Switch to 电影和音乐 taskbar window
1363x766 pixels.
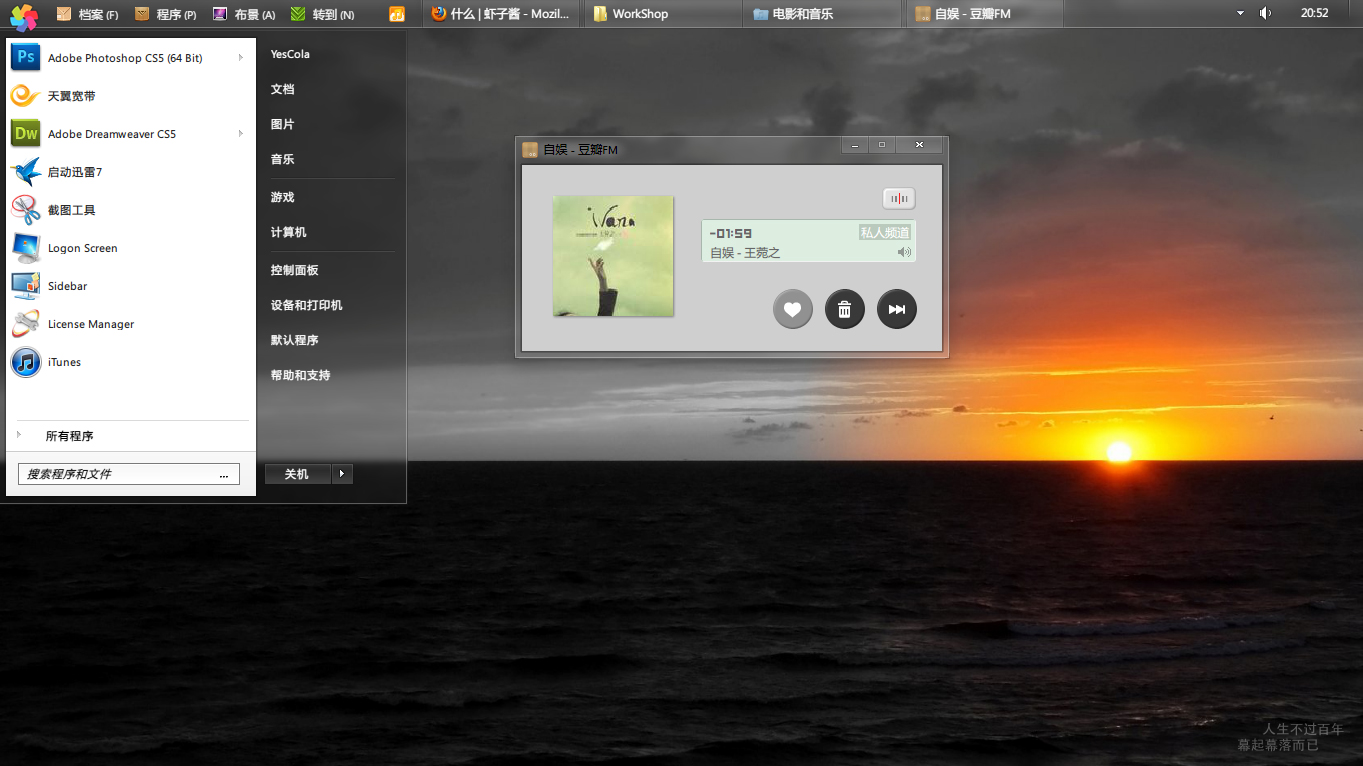824,14
